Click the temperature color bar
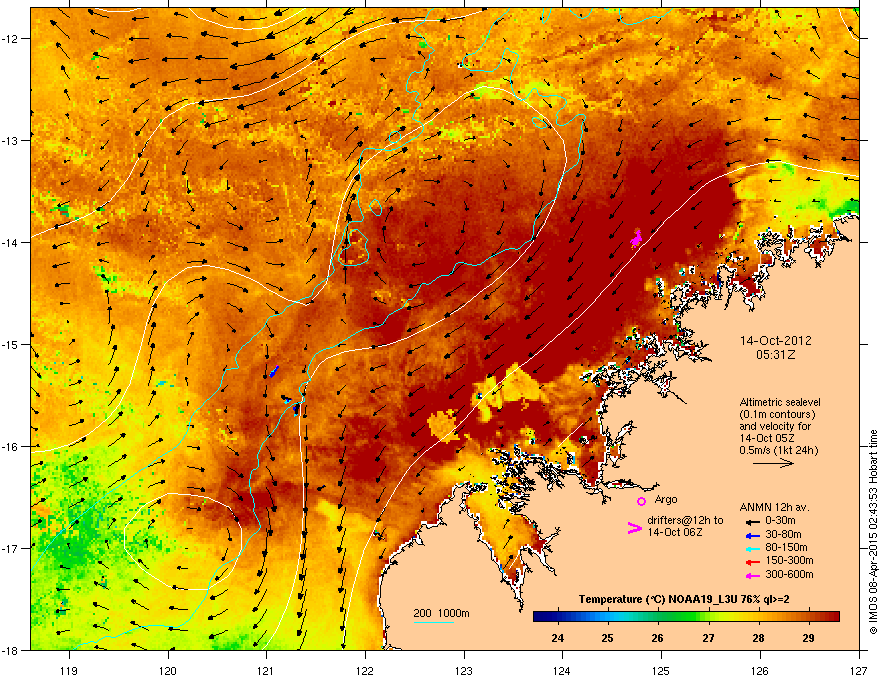Screen dimensions: 880x680 click(x=686, y=616)
